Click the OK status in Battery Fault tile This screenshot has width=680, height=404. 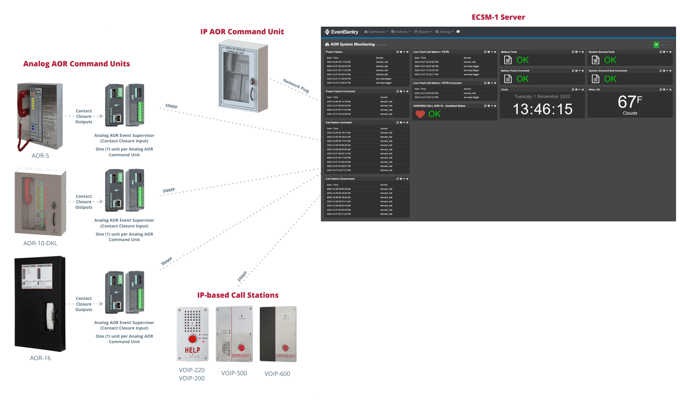pyautogui.click(x=522, y=60)
